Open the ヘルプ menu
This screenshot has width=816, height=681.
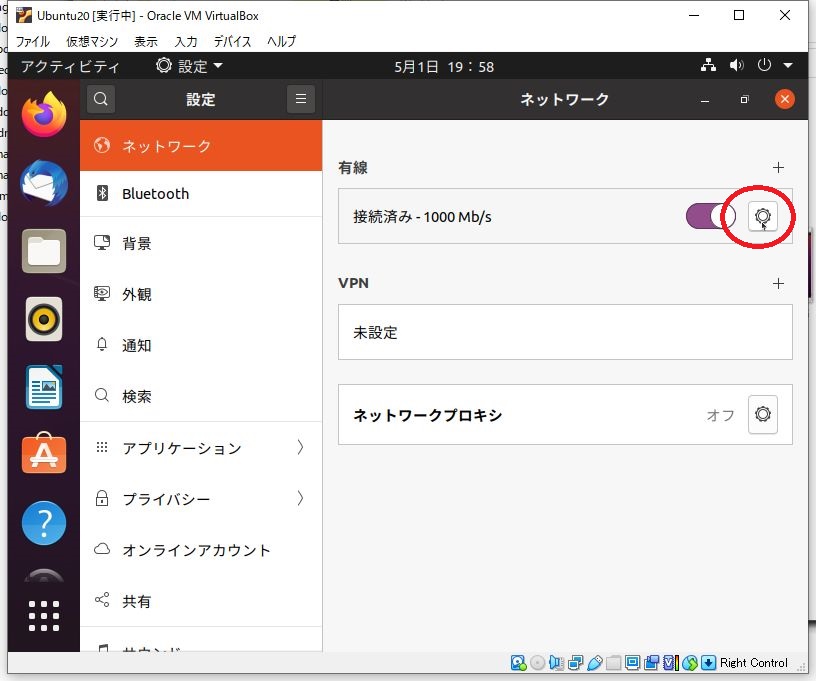[281, 41]
